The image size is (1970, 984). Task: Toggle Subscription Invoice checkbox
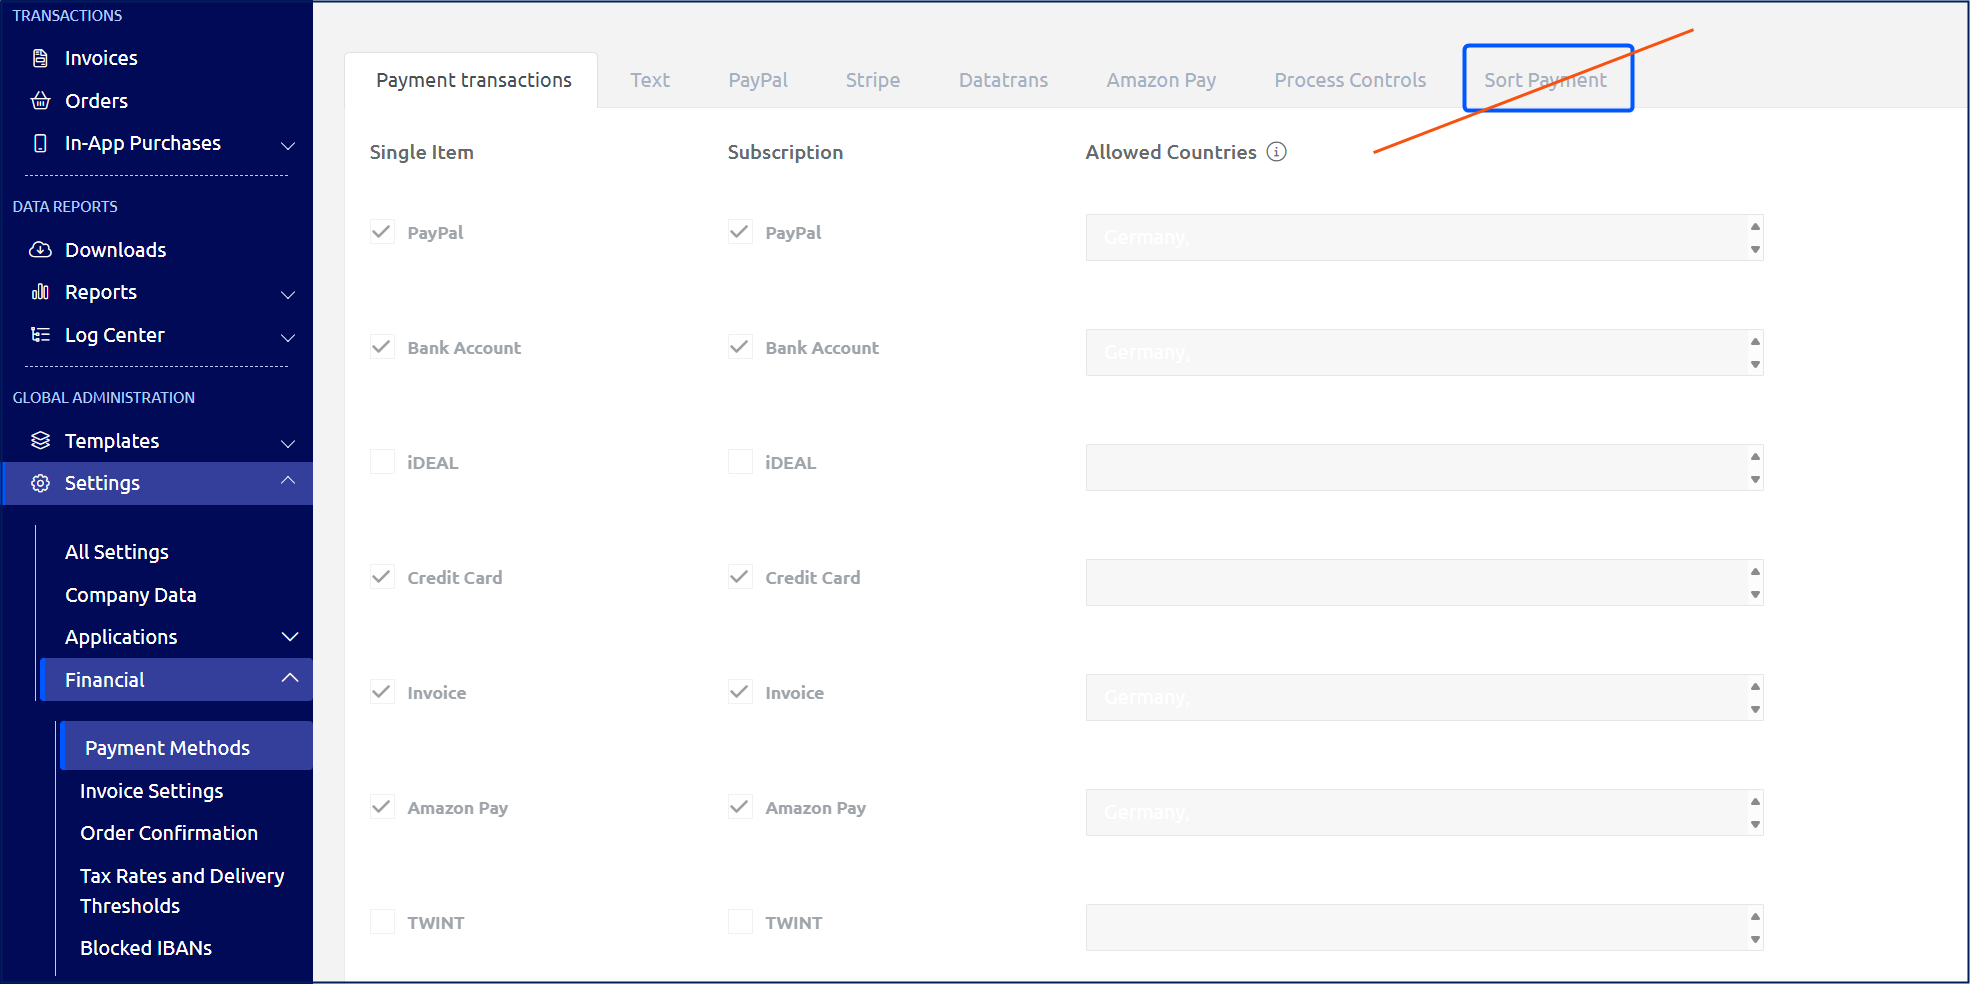[740, 692]
